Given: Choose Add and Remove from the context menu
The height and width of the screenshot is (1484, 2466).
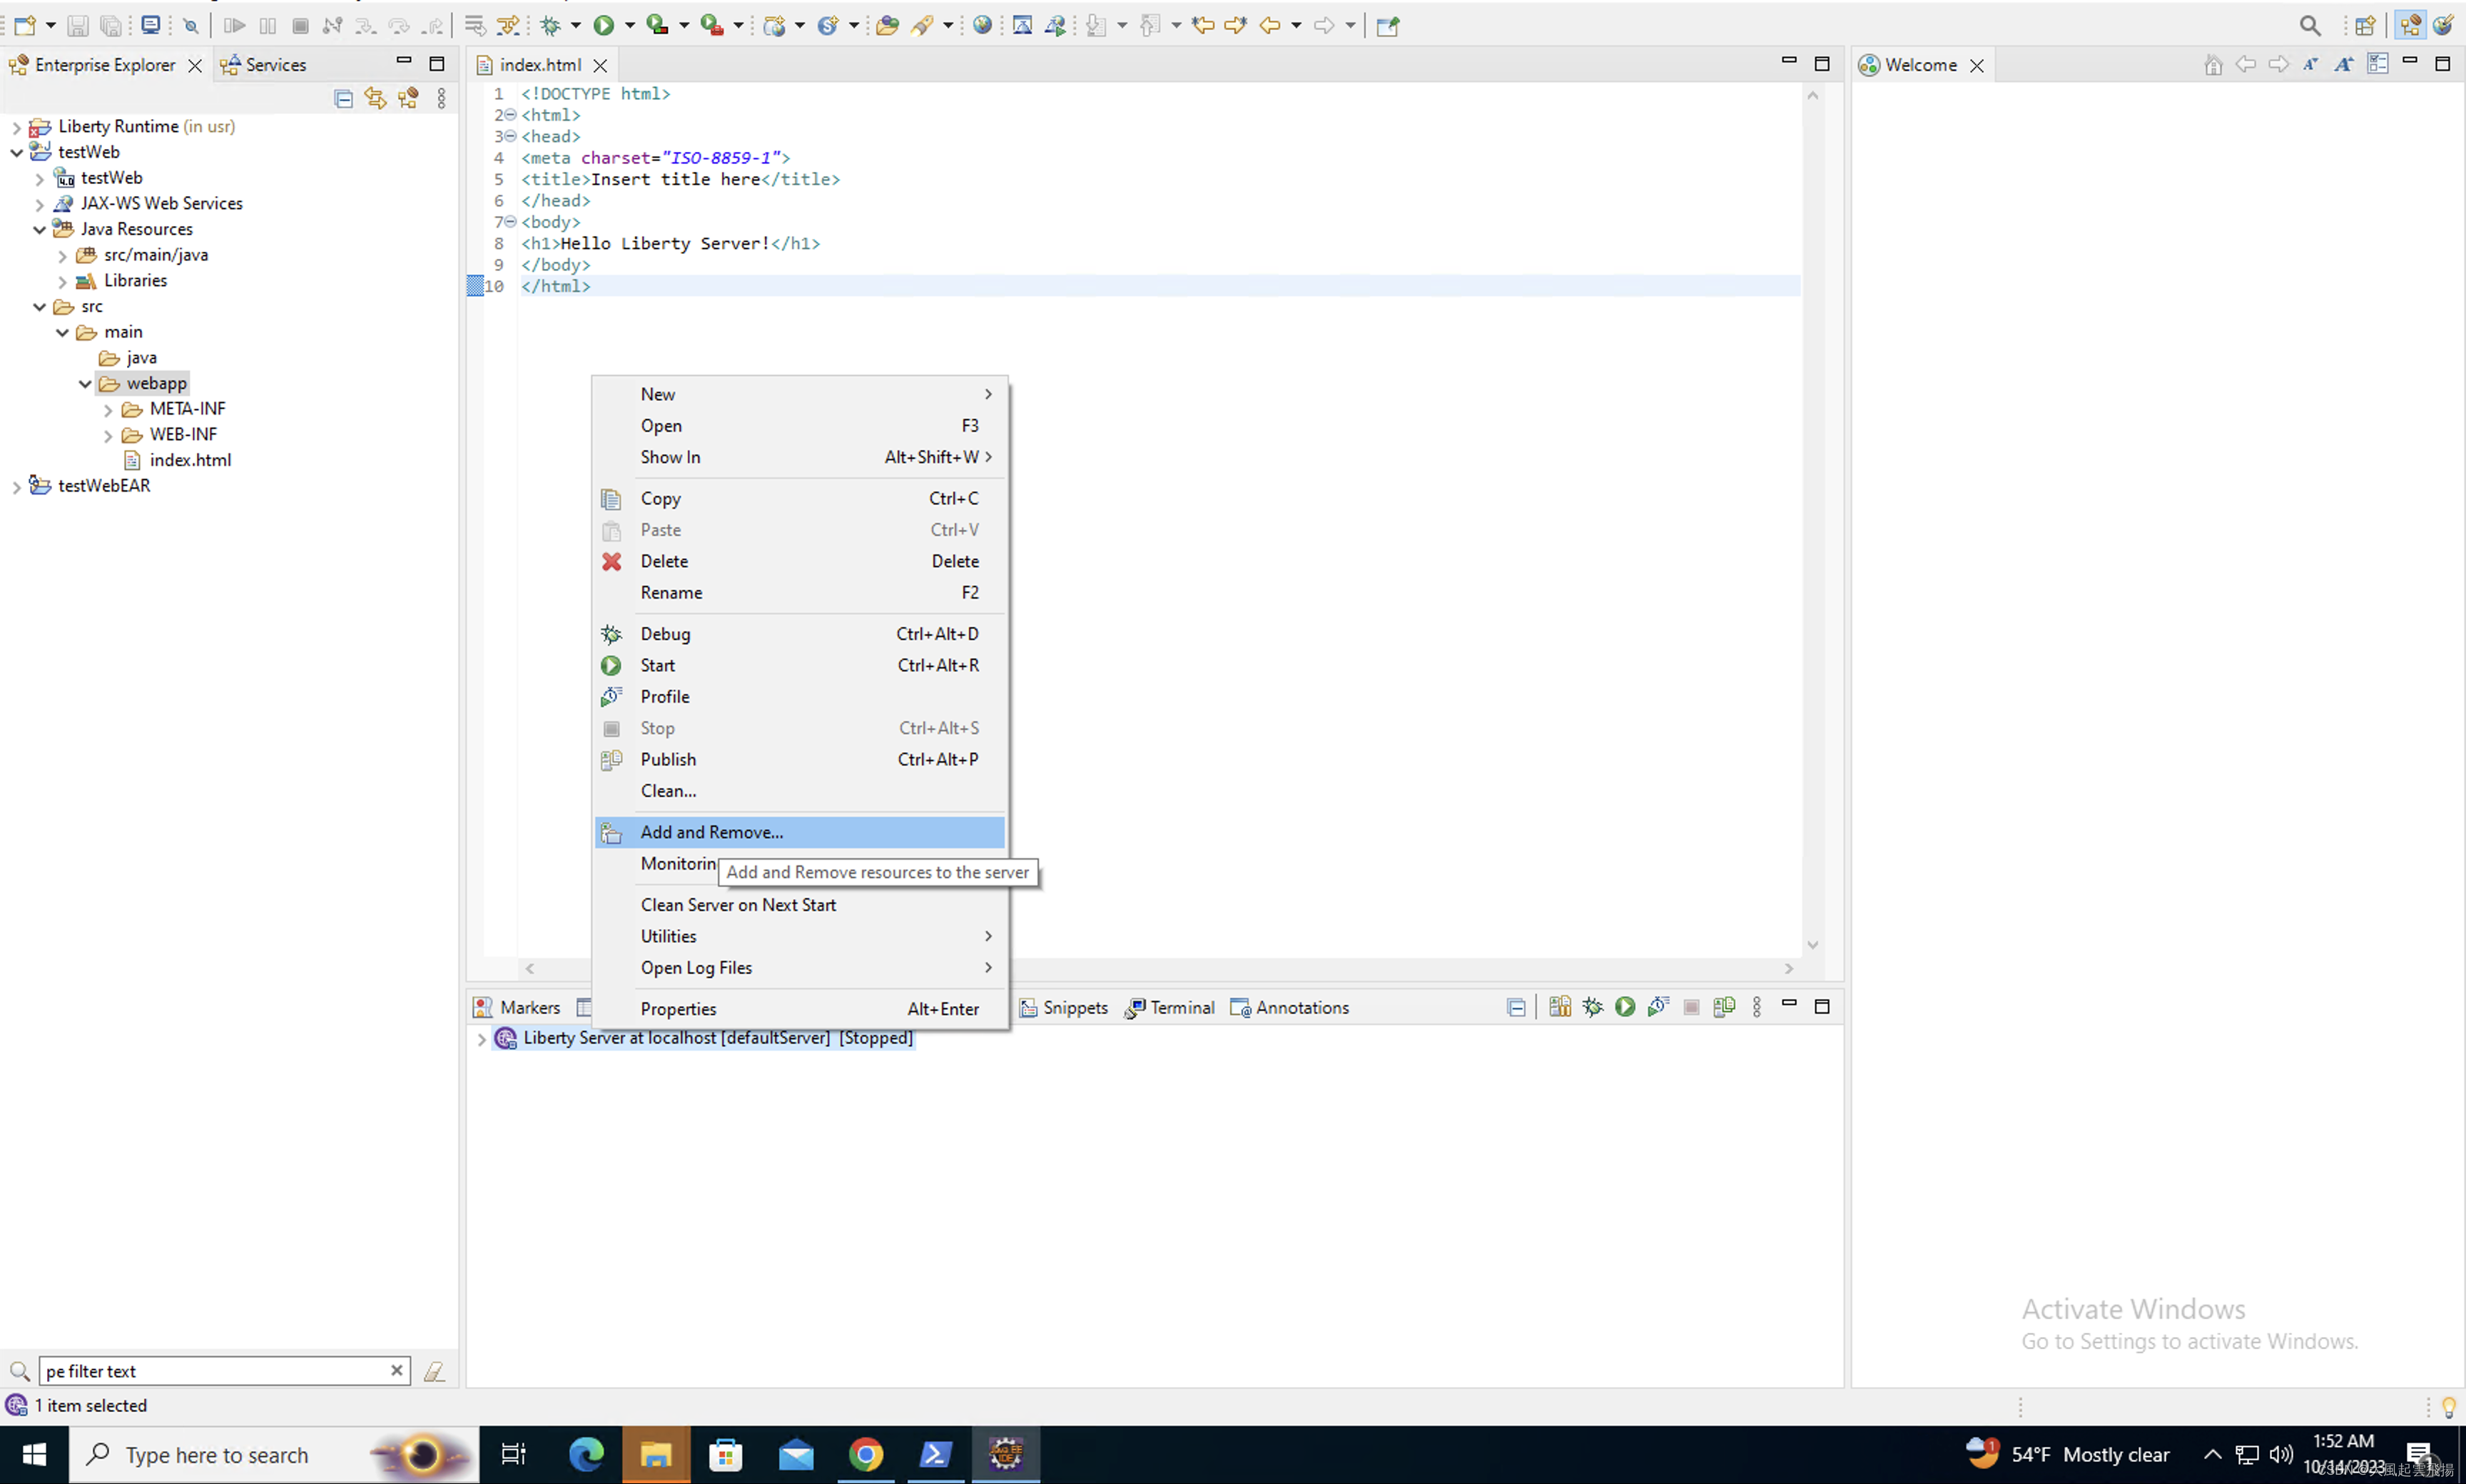Looking at the screenshot, I should tap(711, 832).
